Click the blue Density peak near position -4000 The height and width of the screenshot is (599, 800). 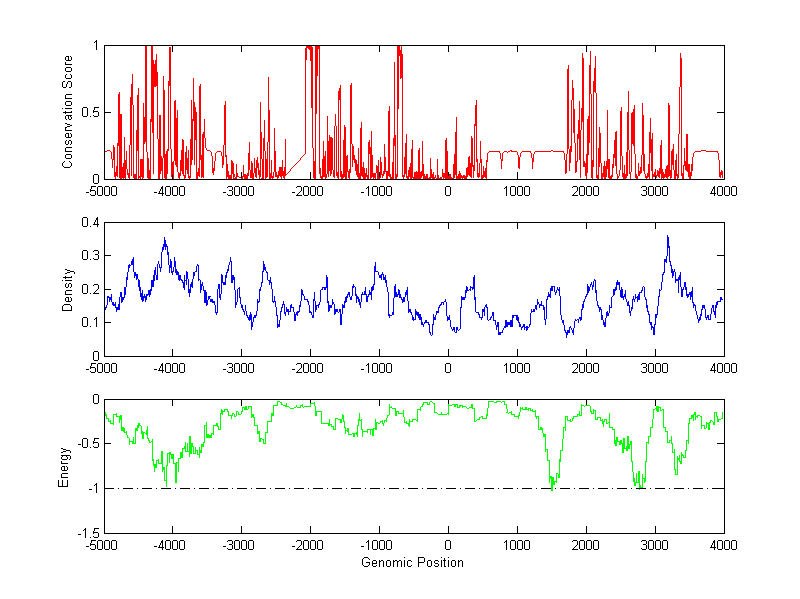click(x=165, y=240)
